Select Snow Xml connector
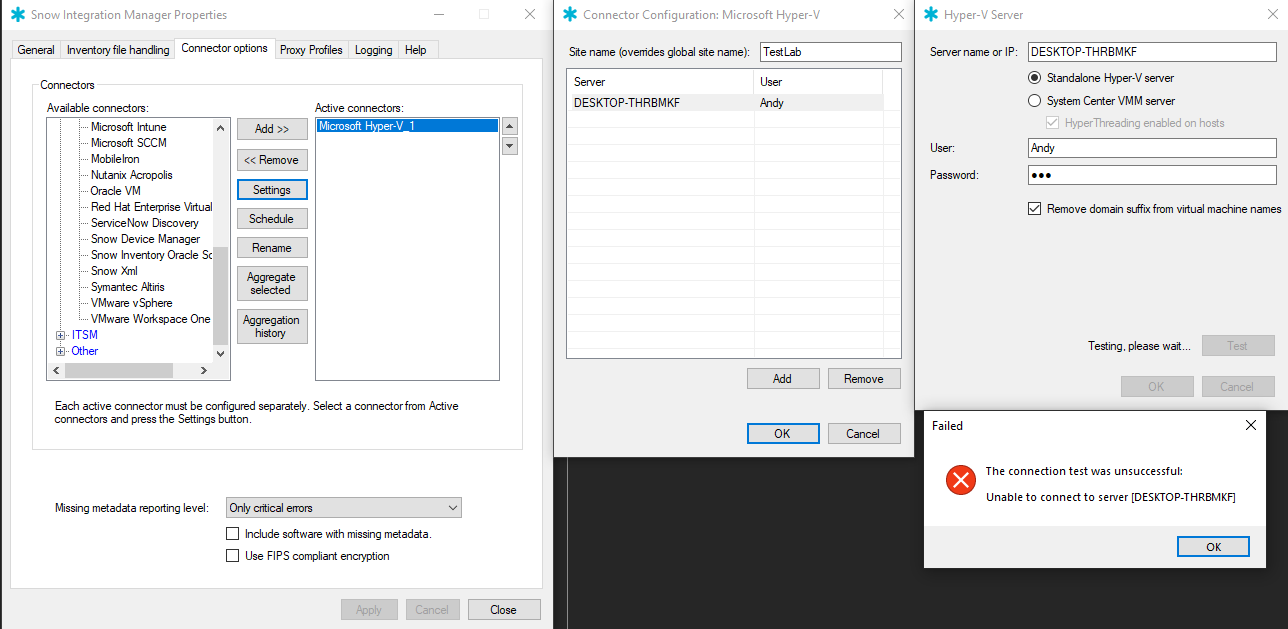Image resolution: width=1288 pixels, height=629 pixels. 115,271
